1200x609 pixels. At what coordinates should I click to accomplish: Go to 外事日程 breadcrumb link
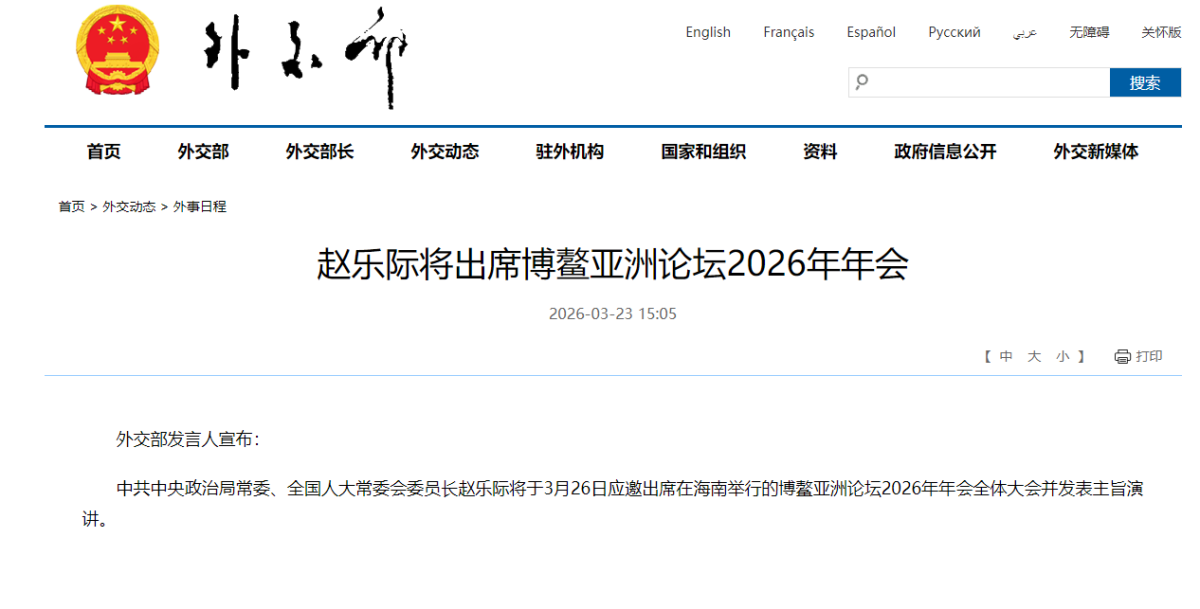200,207
